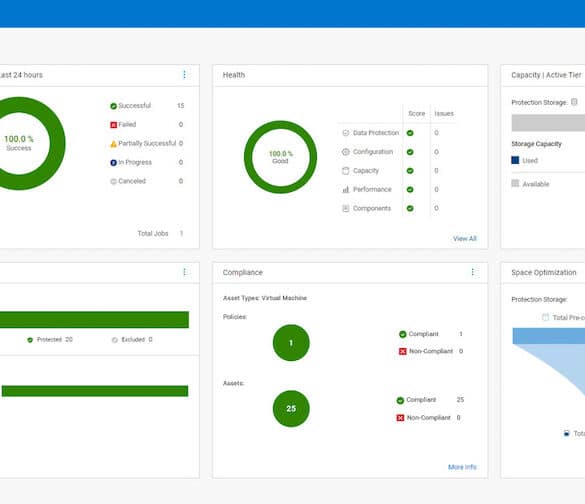Click Capacity row green score checkmark

coord(410,171)
